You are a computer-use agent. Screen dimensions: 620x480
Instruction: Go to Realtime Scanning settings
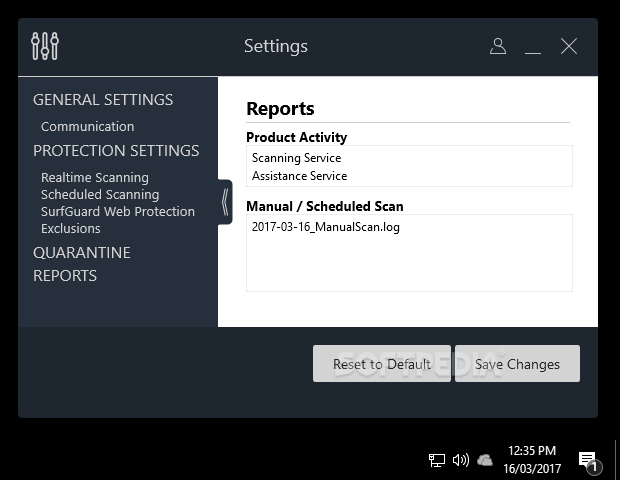[95, 178]
